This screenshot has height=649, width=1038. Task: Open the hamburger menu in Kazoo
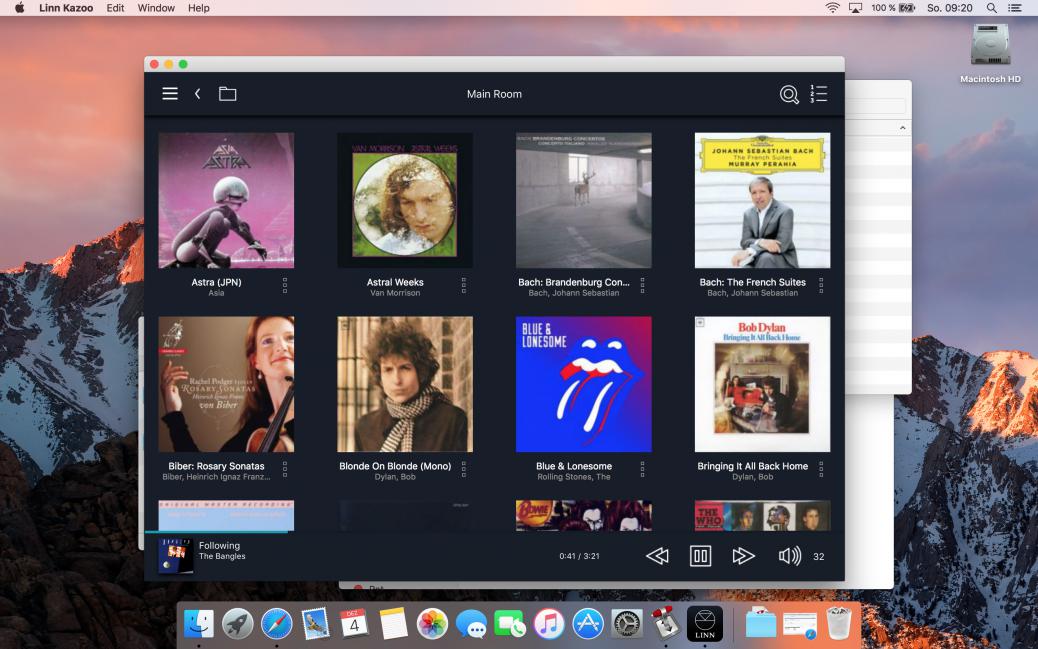170,94
